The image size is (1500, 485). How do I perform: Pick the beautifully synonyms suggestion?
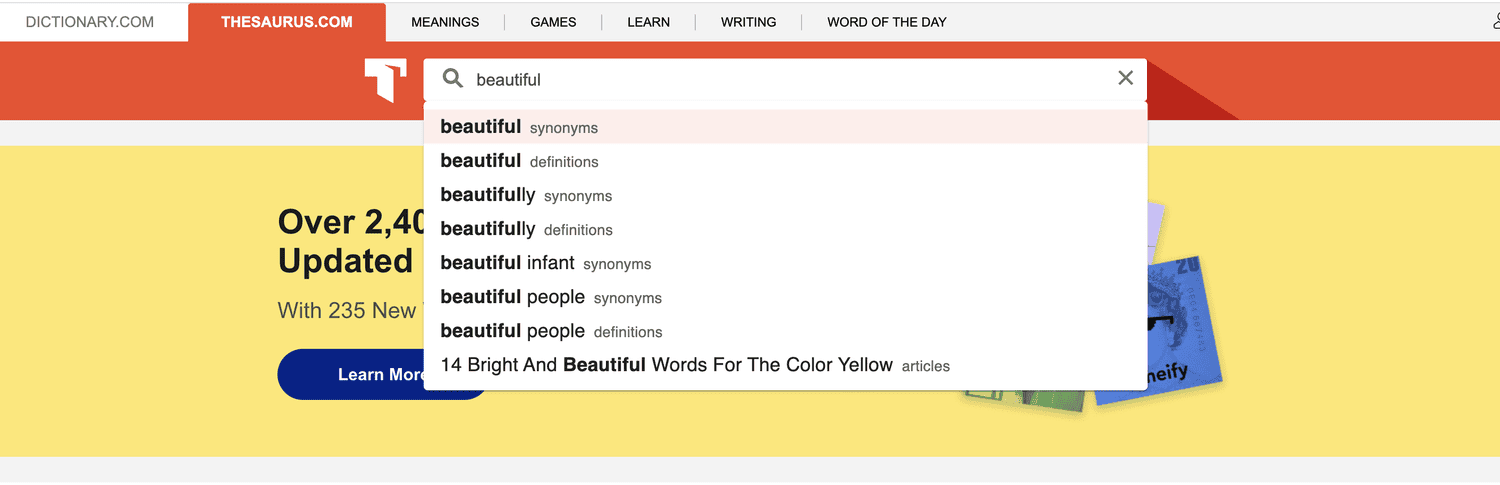point(785,195)
